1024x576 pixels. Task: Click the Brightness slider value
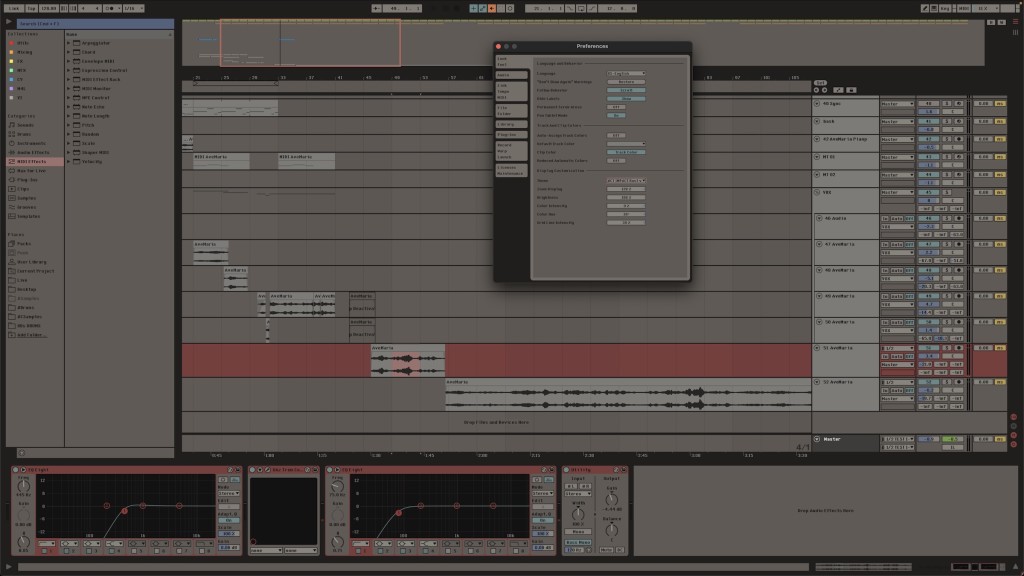pos(626,197)
